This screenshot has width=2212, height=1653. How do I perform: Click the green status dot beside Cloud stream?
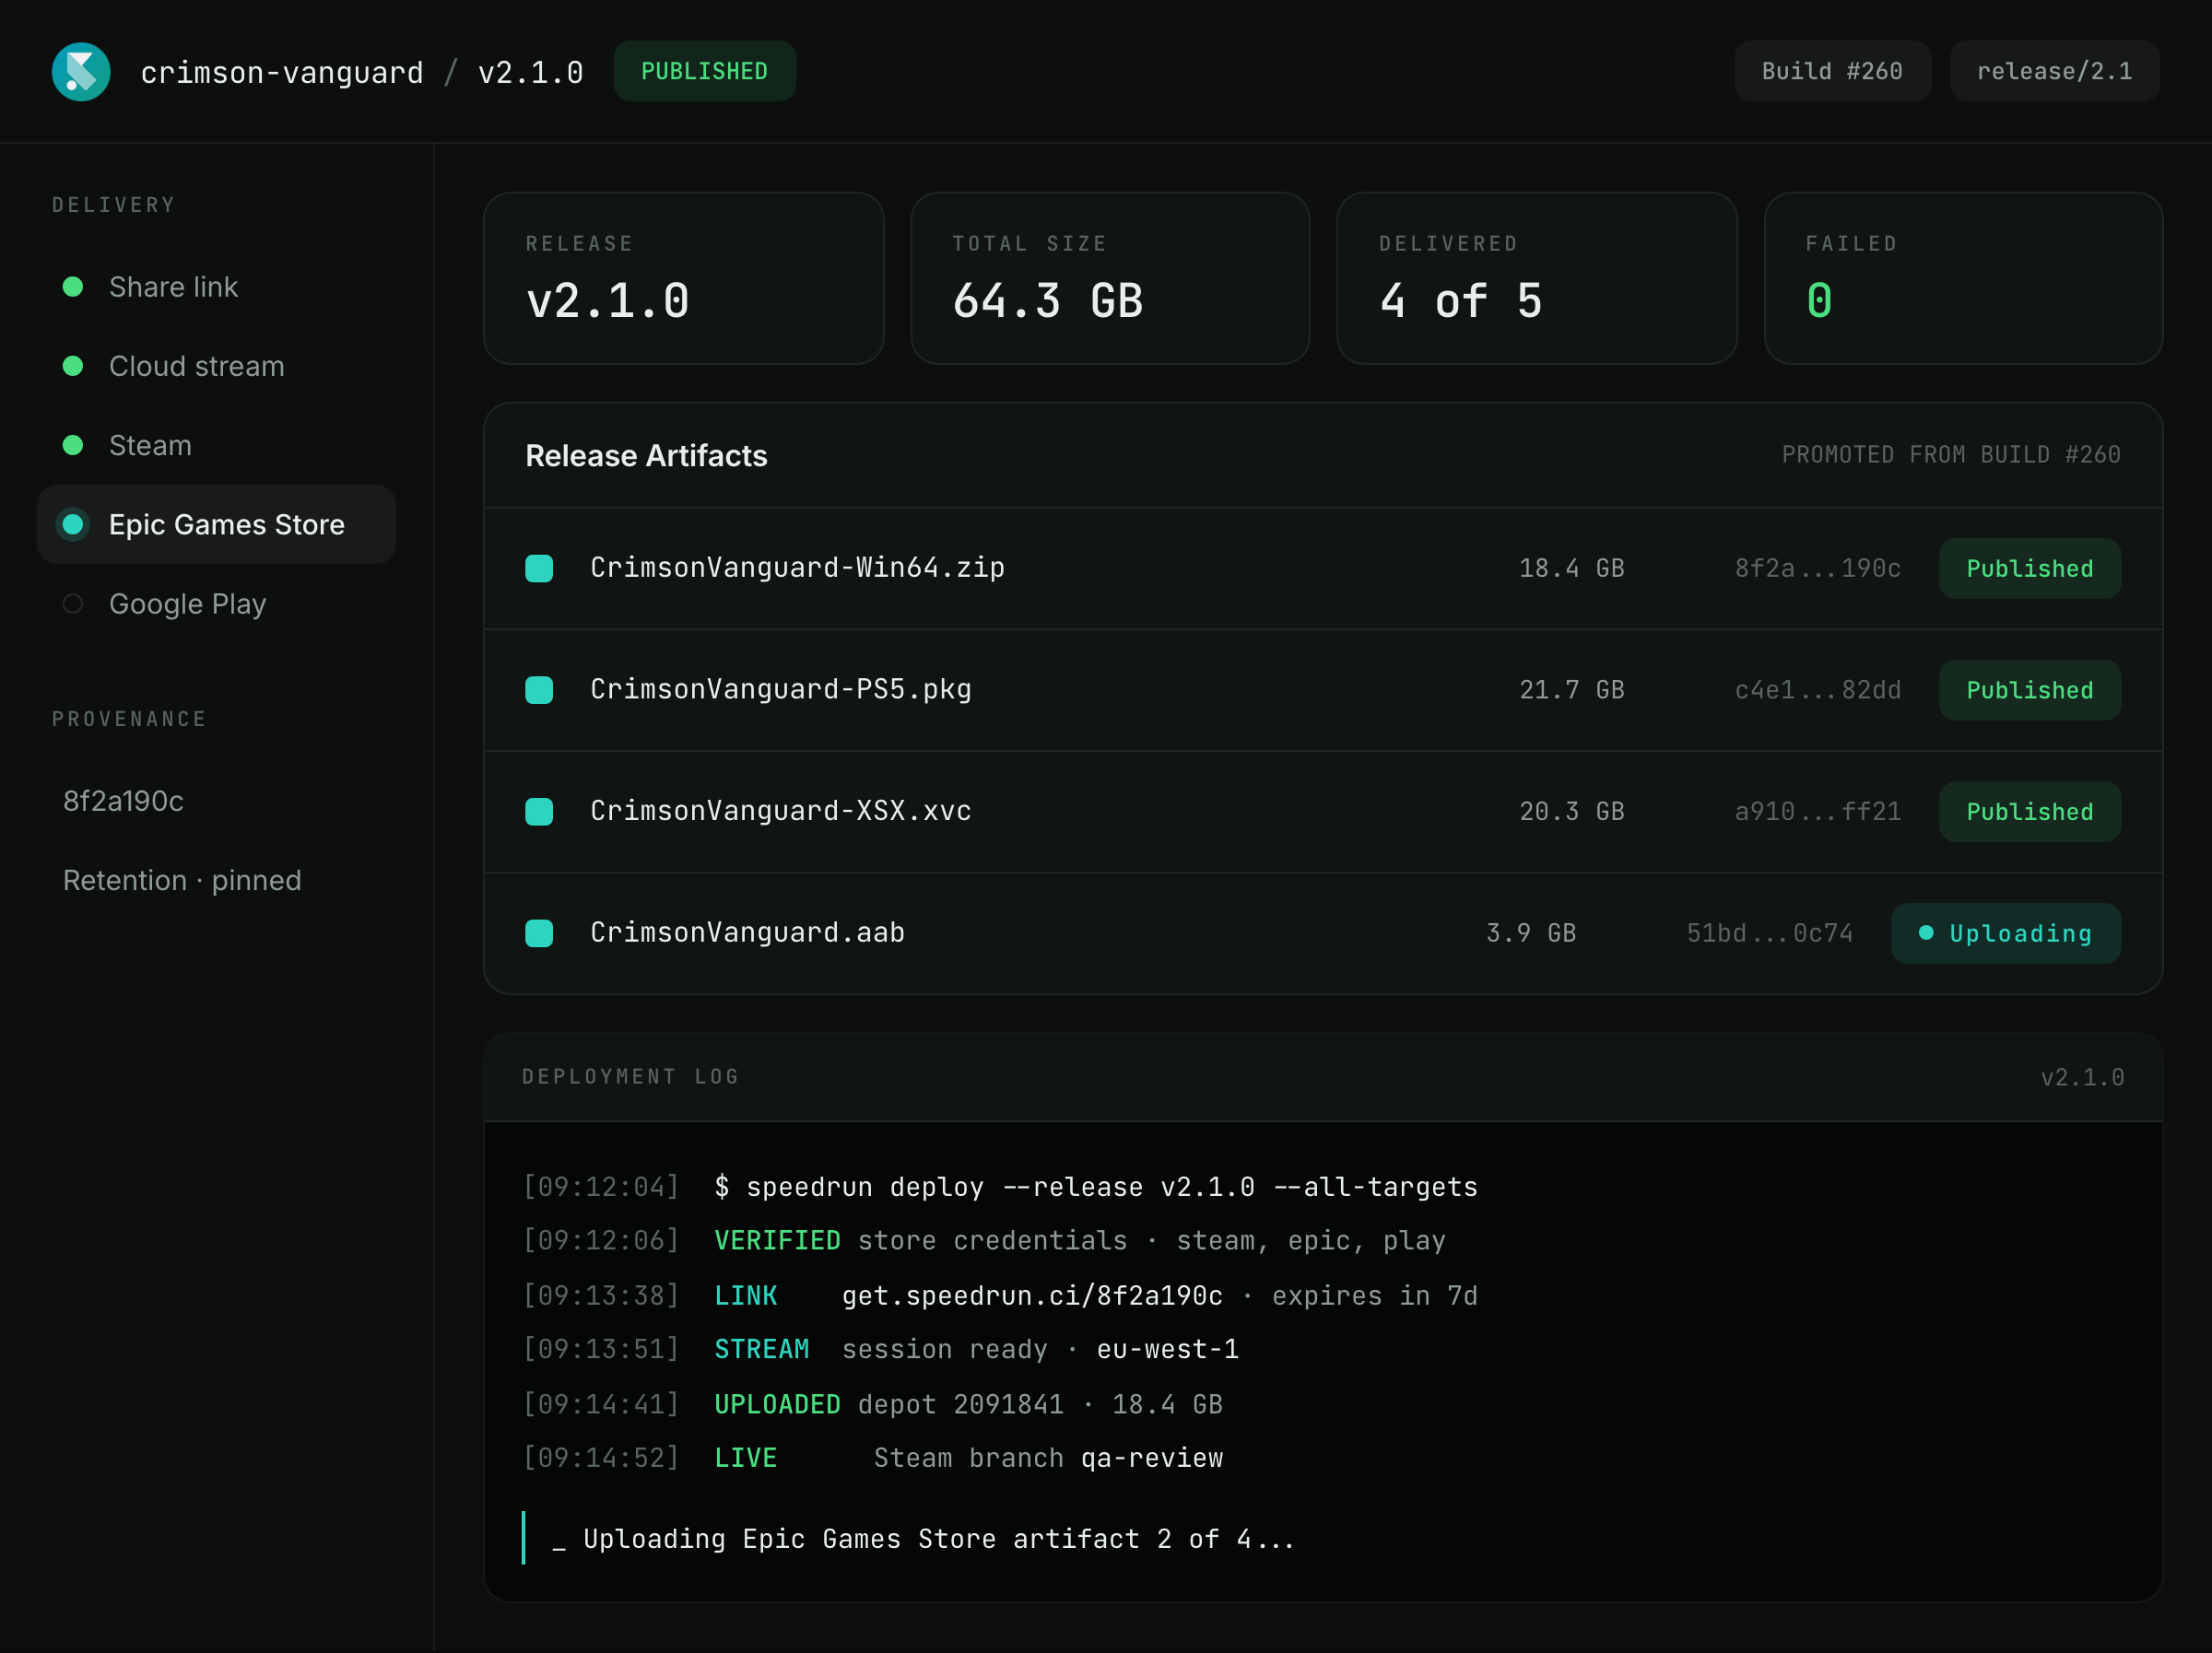tap(73, 366)
